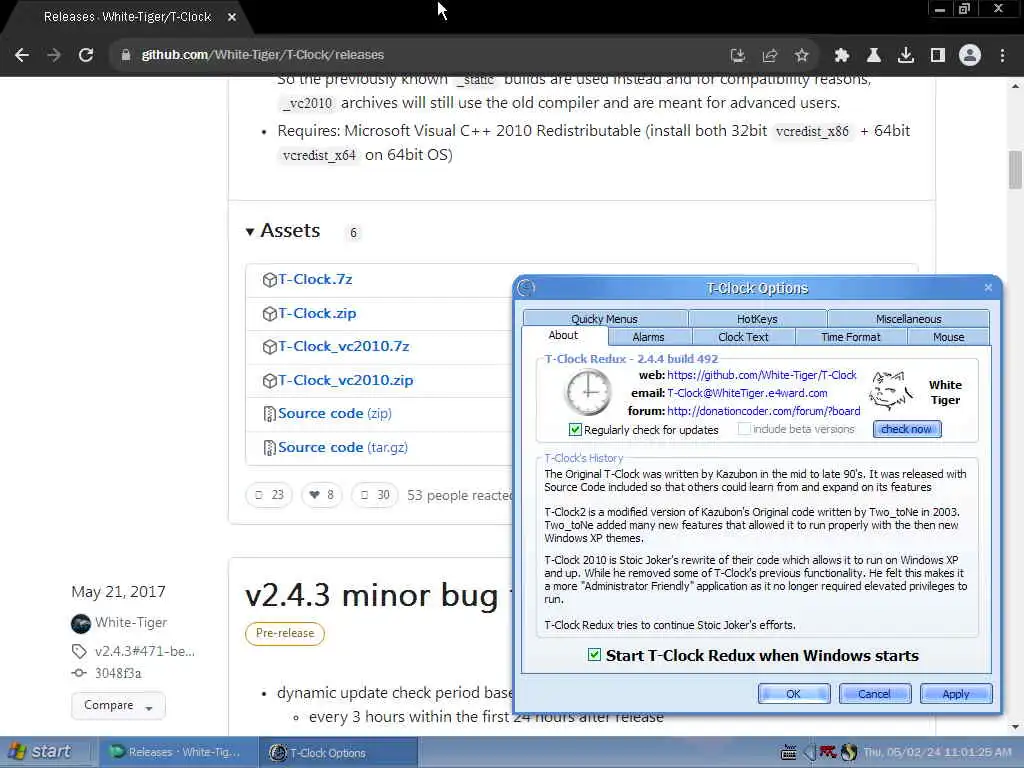Viewport: 1024px width, 768px height.
Task: Click the keyboard icon in system tray
Action: [x=789, y=753]
